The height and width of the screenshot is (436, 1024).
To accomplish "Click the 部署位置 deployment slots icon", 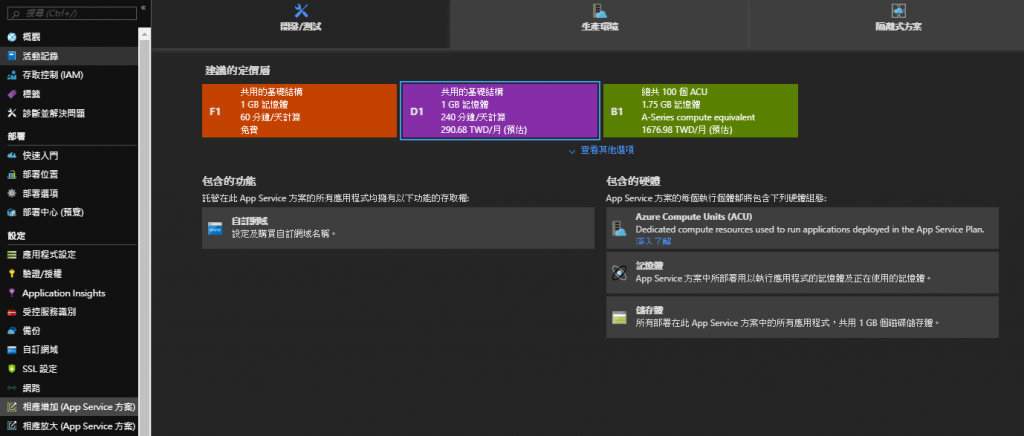I will tap(12, 174).
